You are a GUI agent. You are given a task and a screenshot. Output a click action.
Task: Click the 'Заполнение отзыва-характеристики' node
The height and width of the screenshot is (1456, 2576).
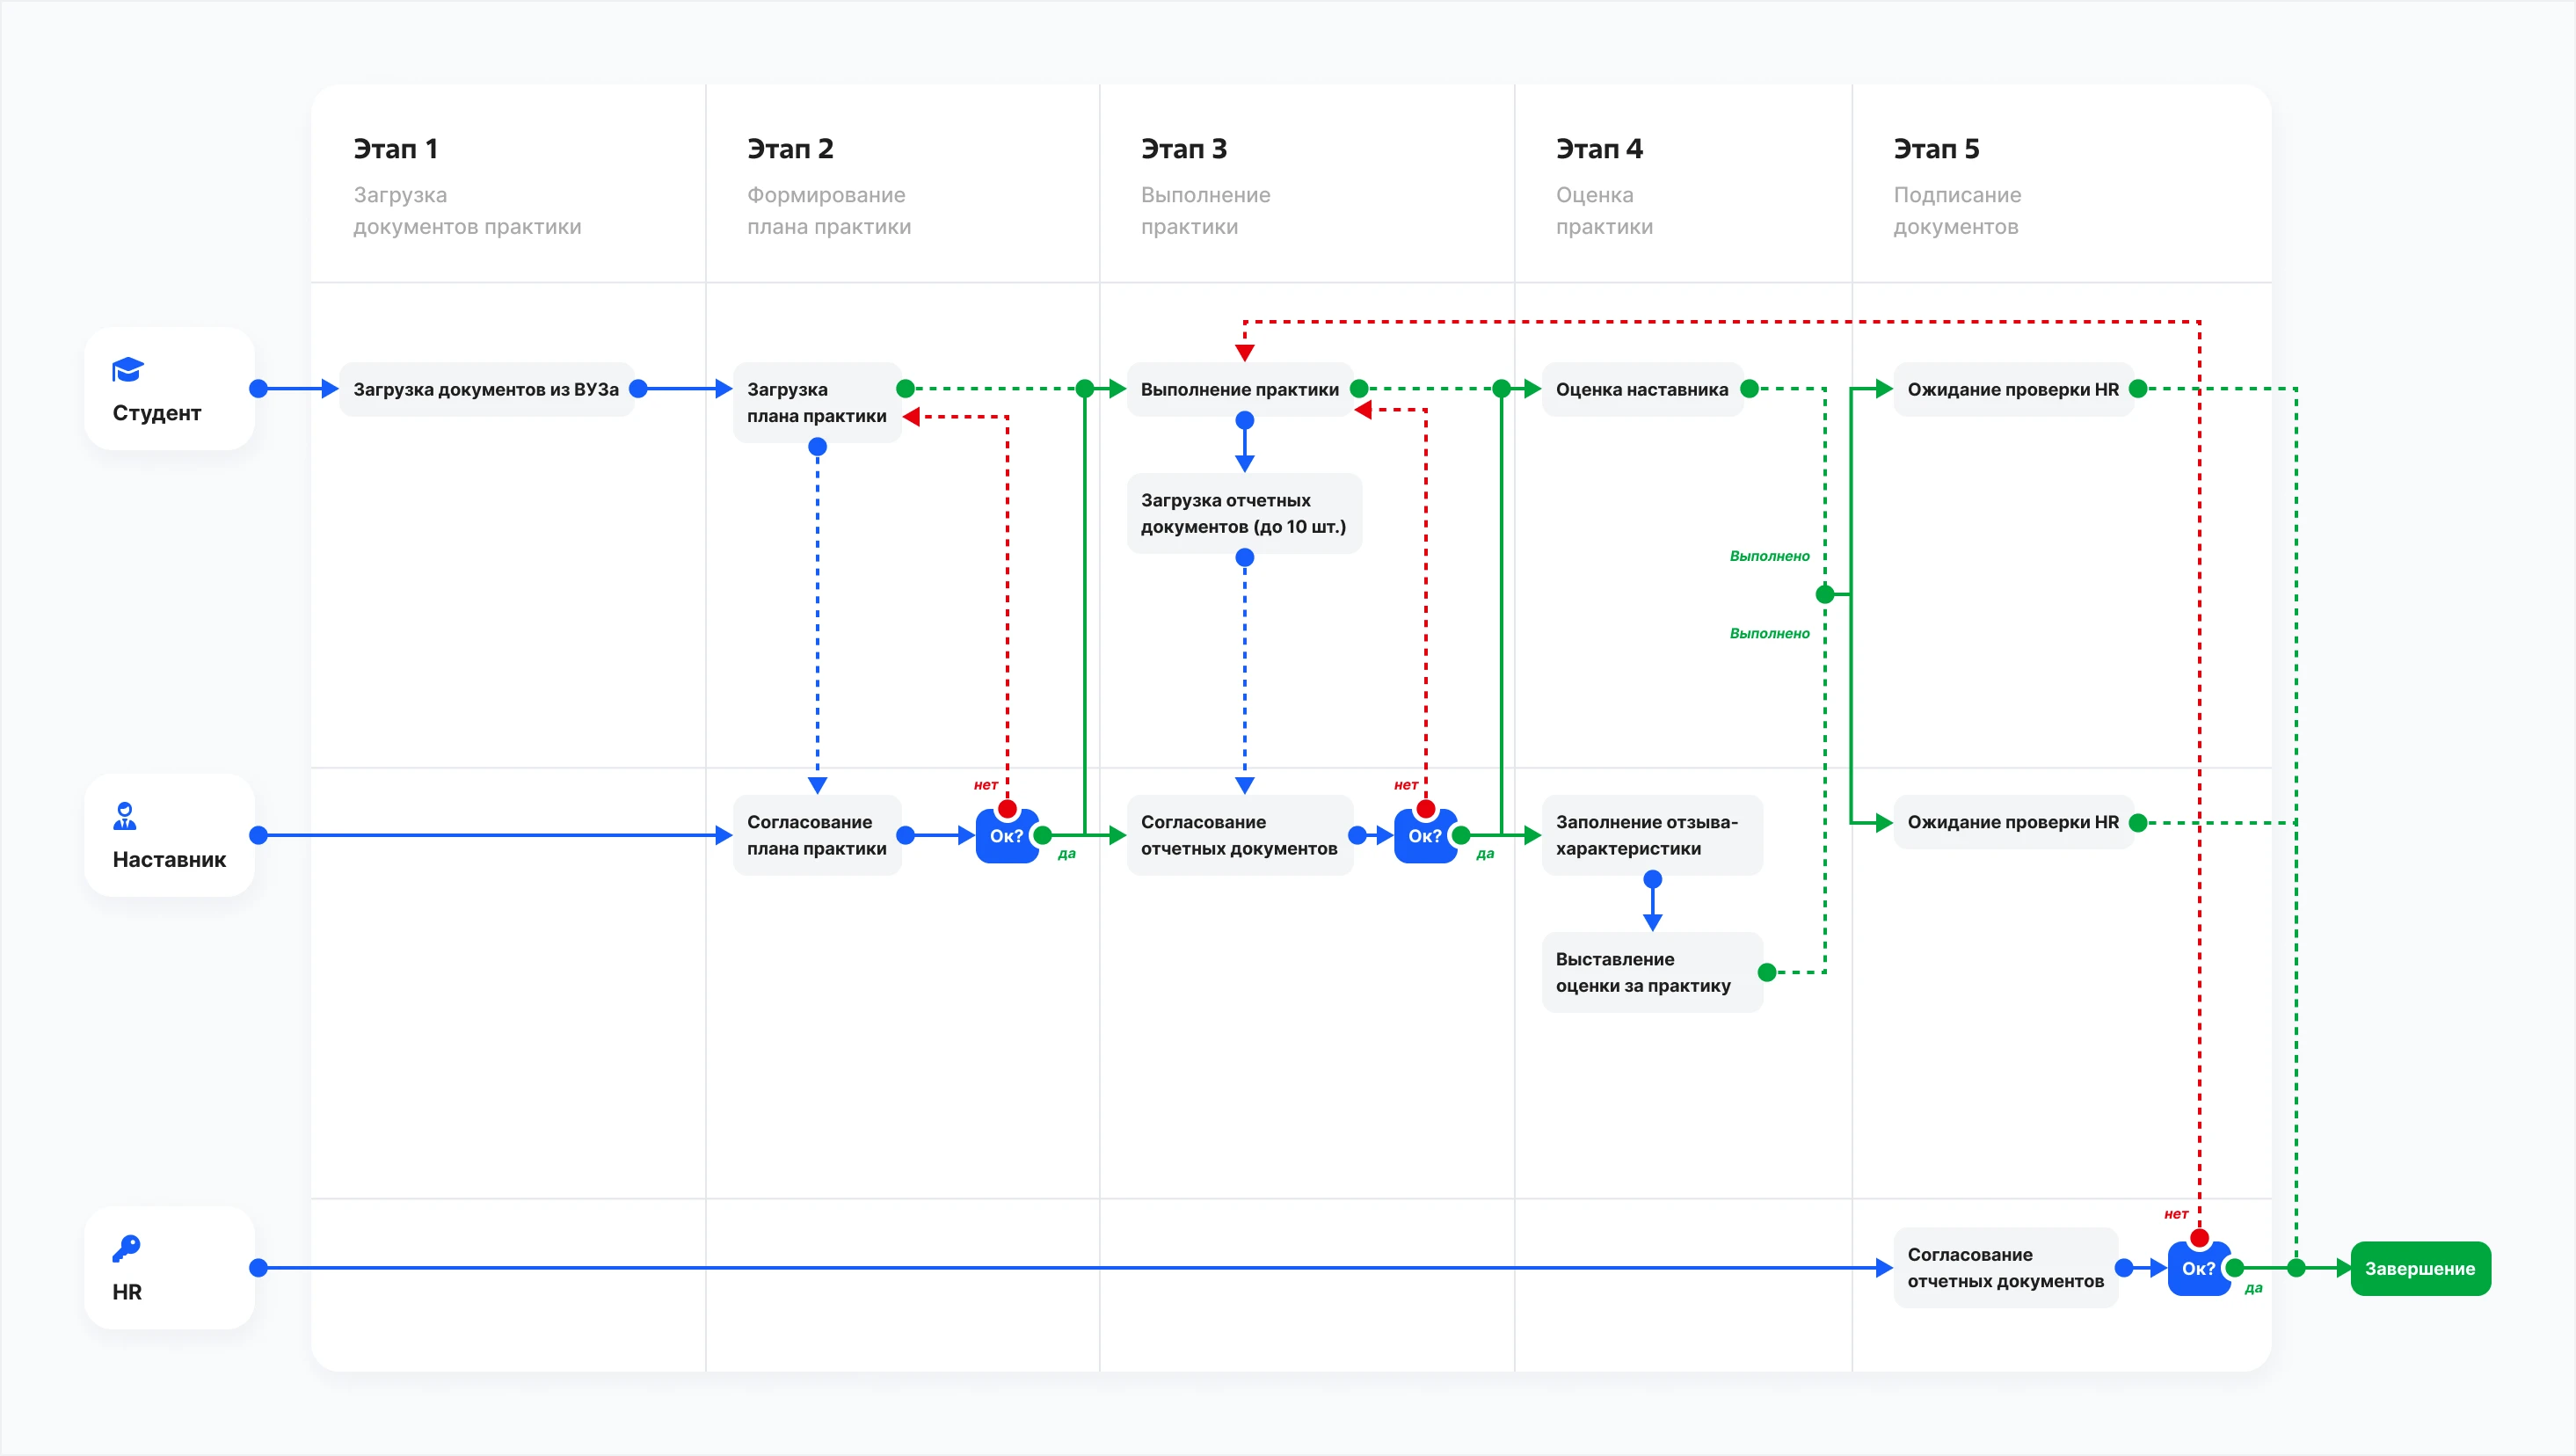[1652, 835]
